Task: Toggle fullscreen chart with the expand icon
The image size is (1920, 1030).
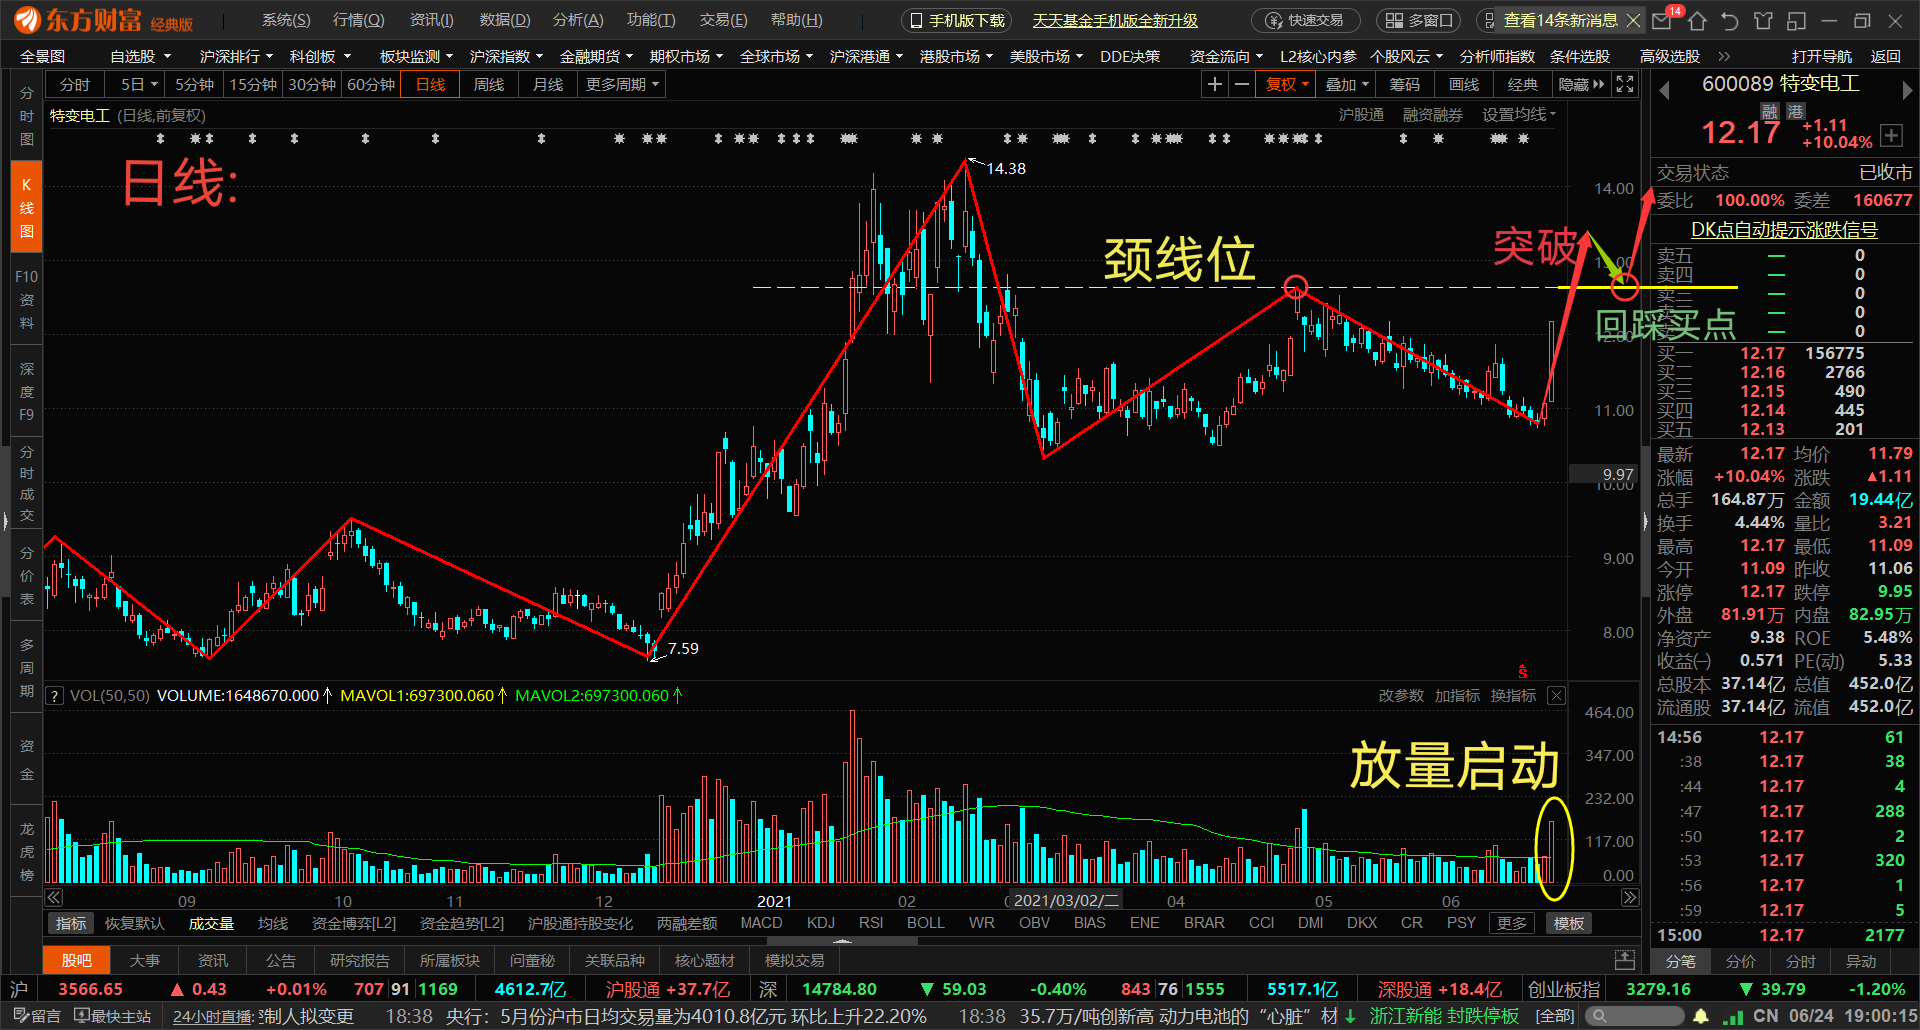Action: point(1625,85)
